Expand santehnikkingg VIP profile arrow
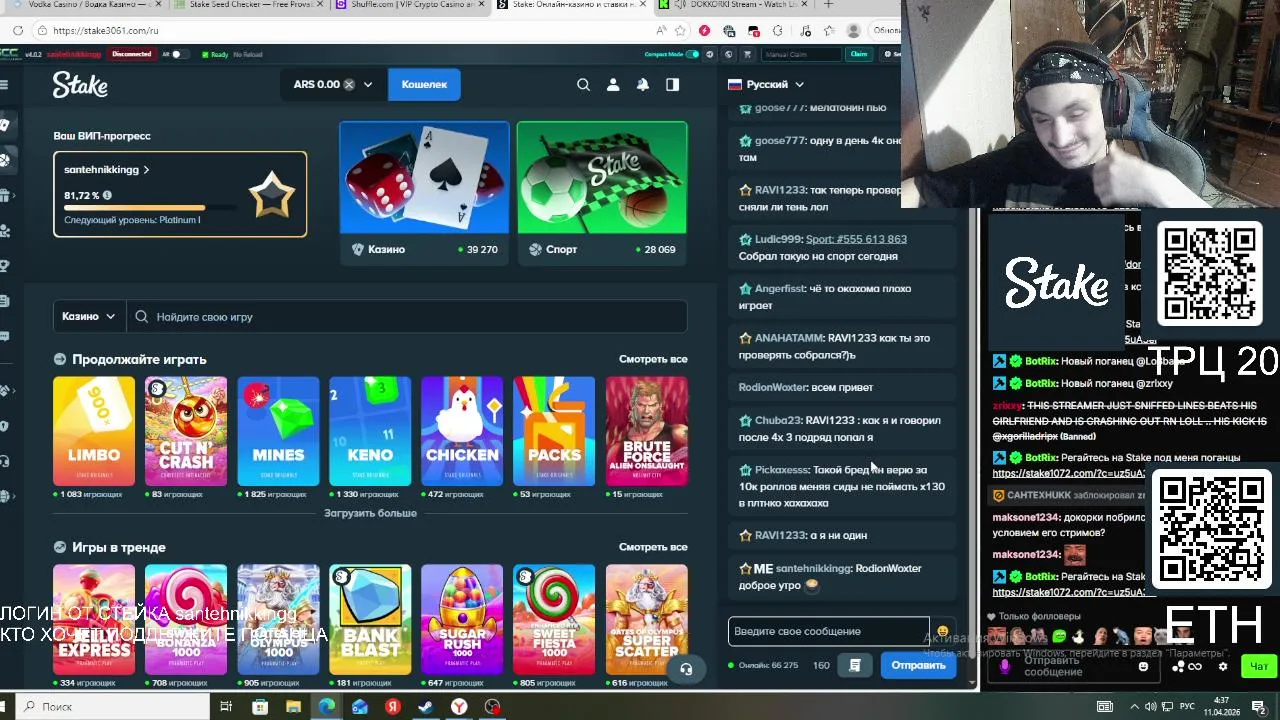 (x=146, y=170)
